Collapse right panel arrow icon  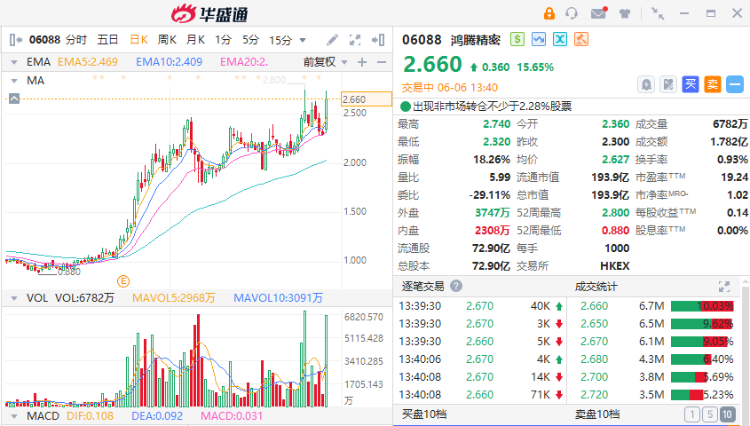pos(378,40)
